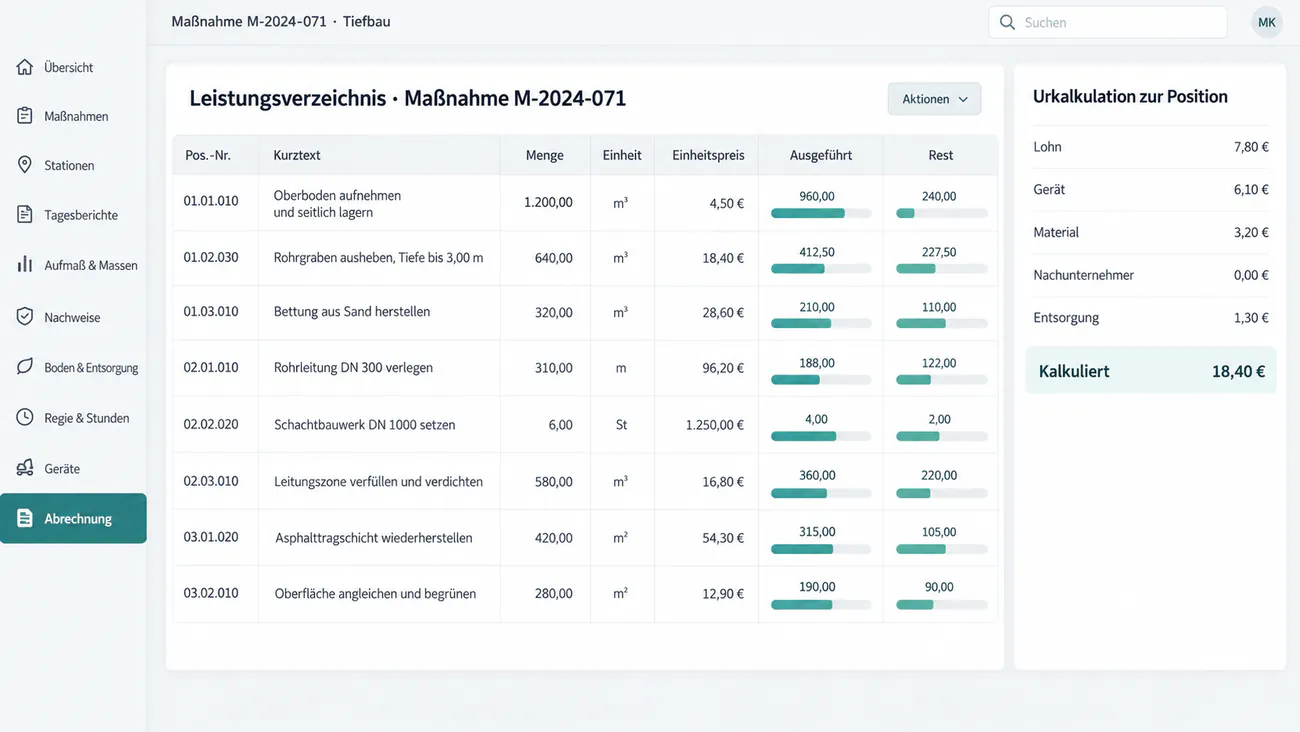Click 'Rohrleitung DN 300 verlegen' text
1300x732 pixels.
pyautogui.click(x=353, y=368)
